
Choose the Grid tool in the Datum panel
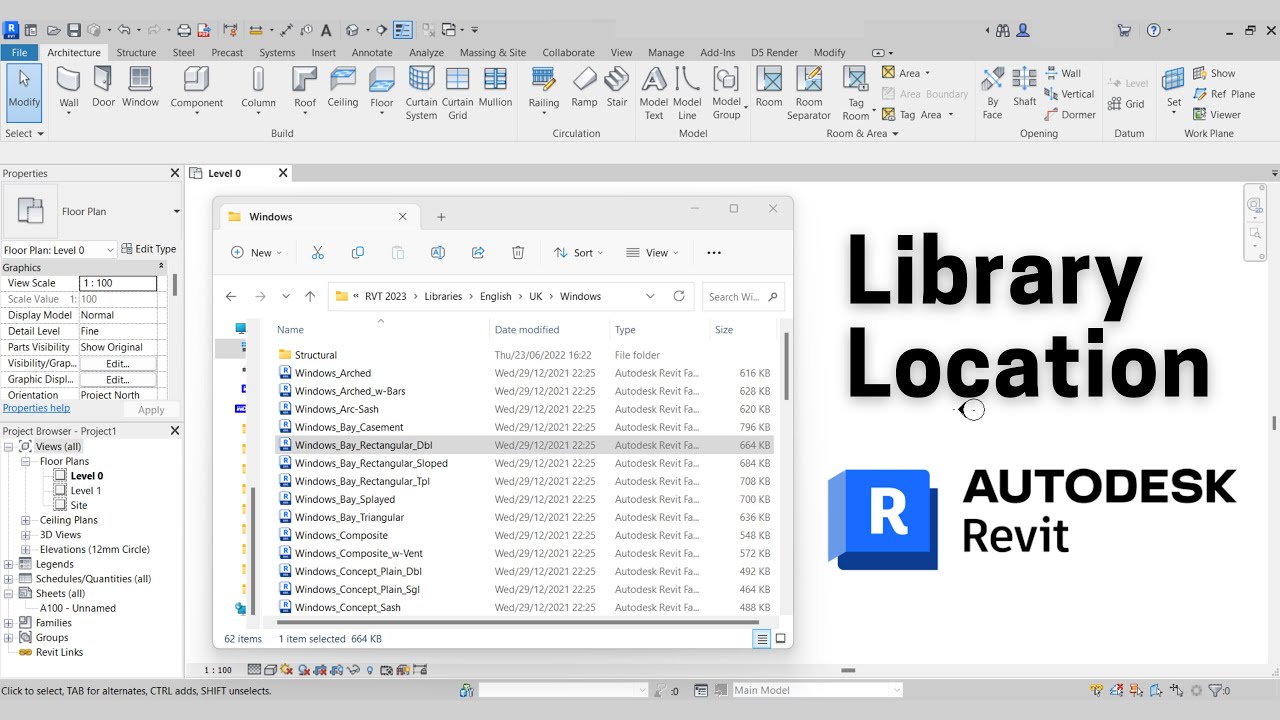point(1127,104)
